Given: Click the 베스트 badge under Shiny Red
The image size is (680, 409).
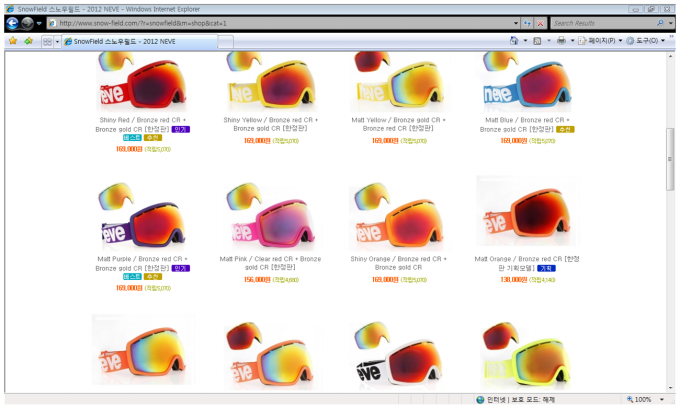Looking at the screenshot, I should (x=132, y=137).
